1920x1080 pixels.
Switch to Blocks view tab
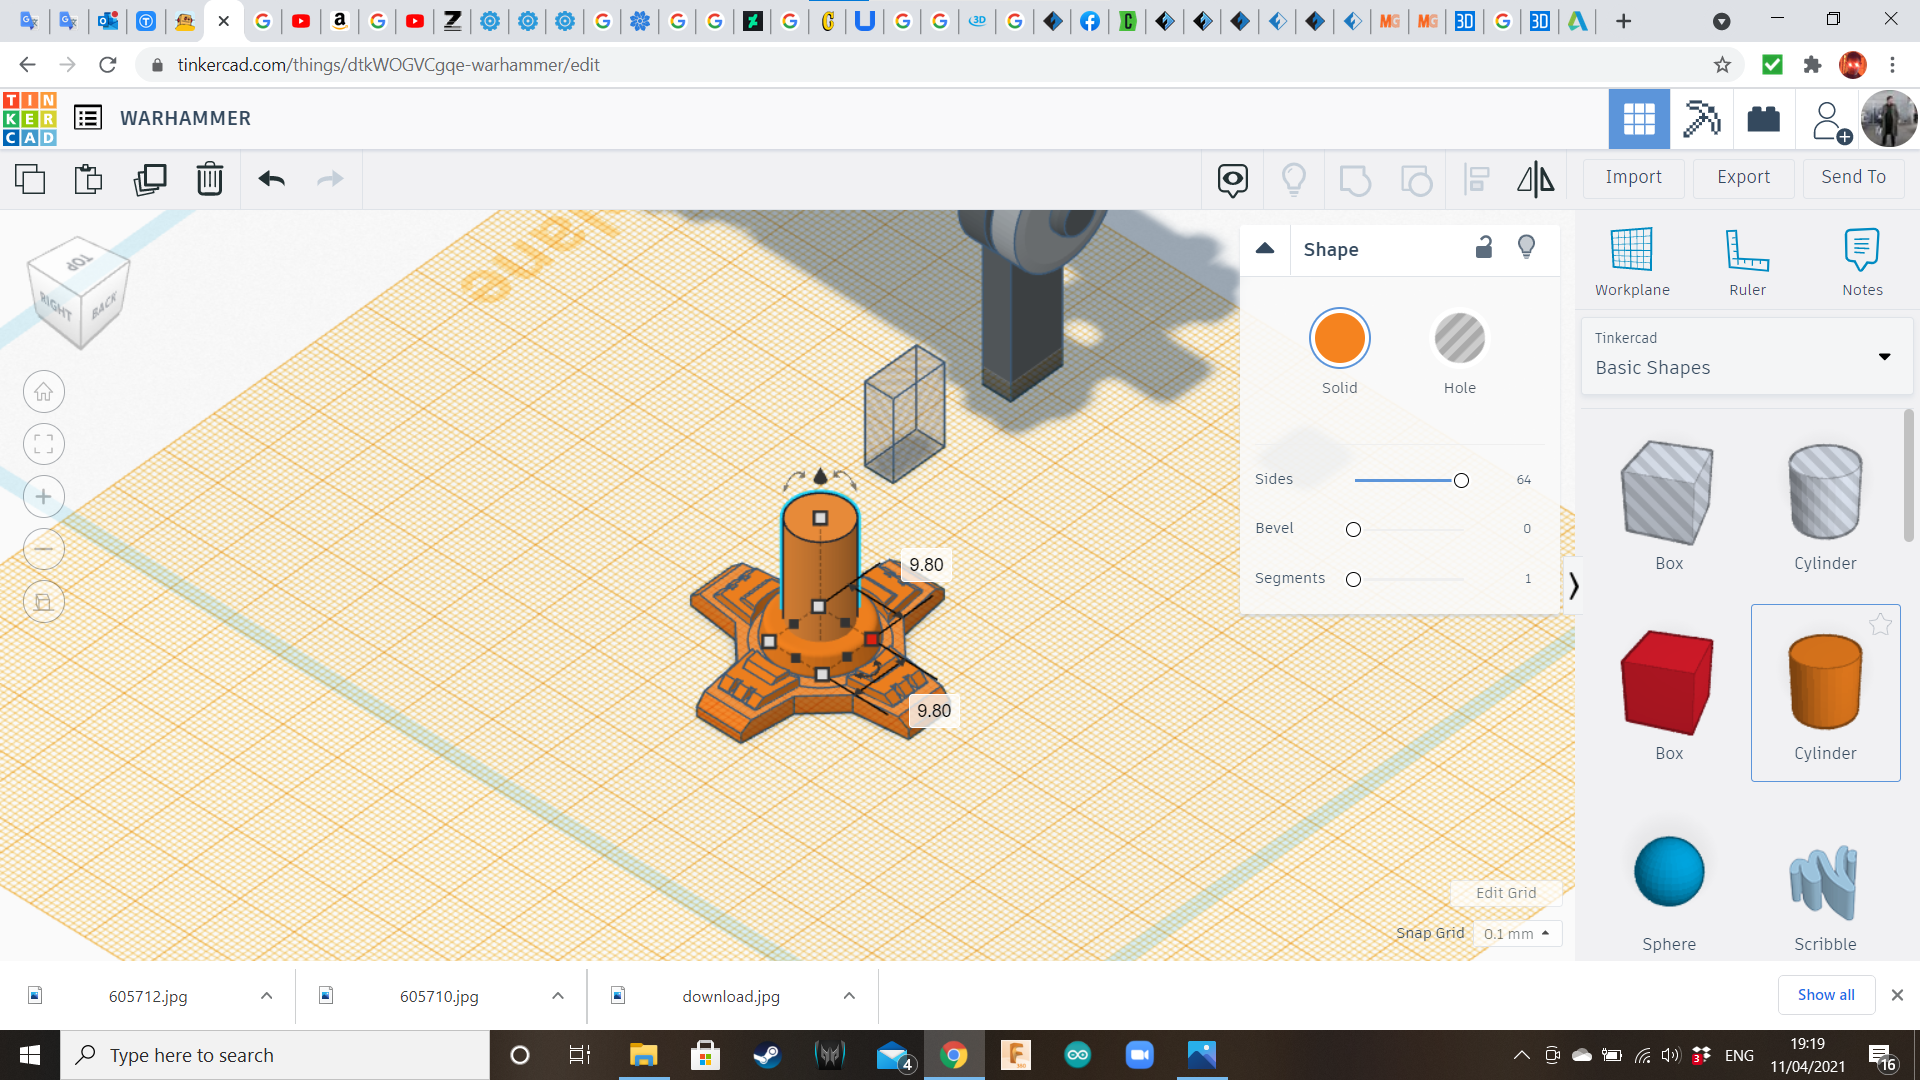1701,119
